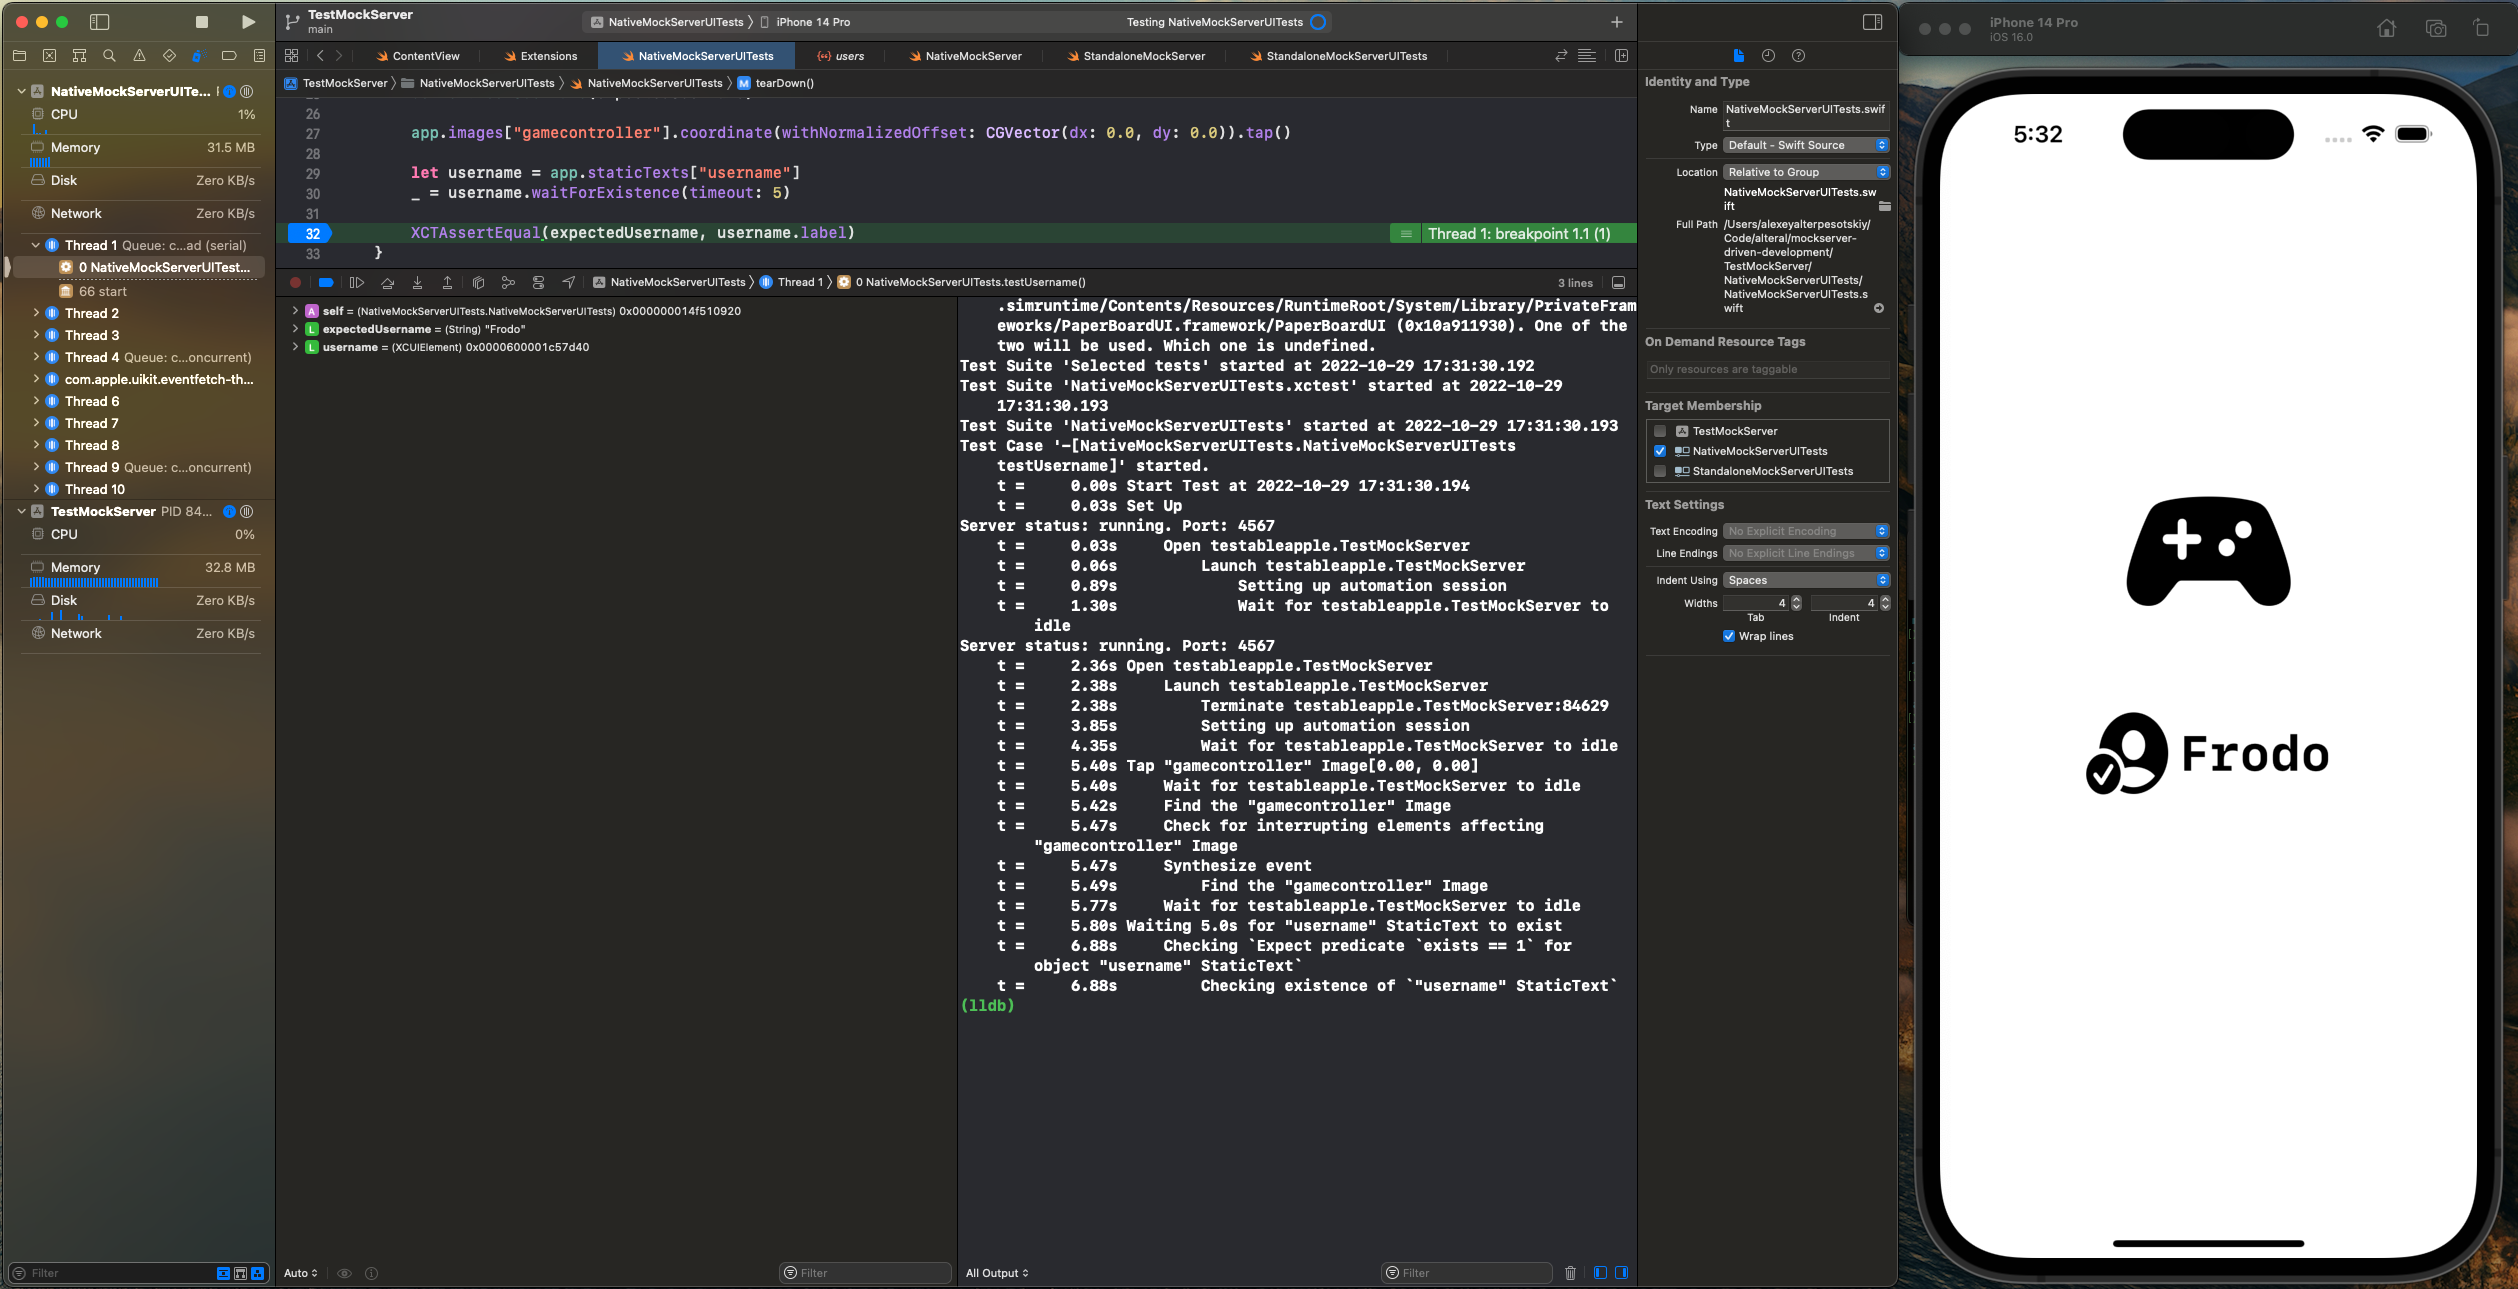Open Debug Memory Graph
2518x1289 pixels.
click(x=508, y=283)
